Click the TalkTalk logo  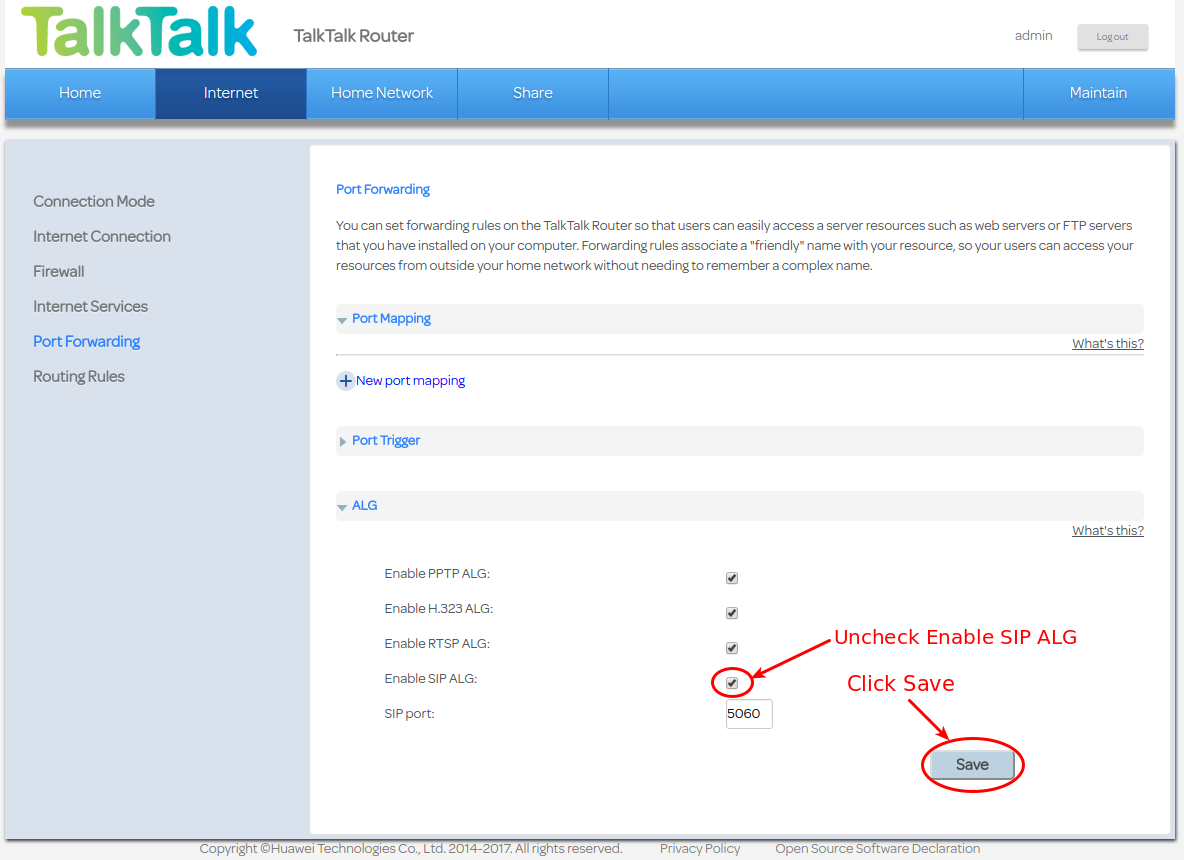click(139, 32)
